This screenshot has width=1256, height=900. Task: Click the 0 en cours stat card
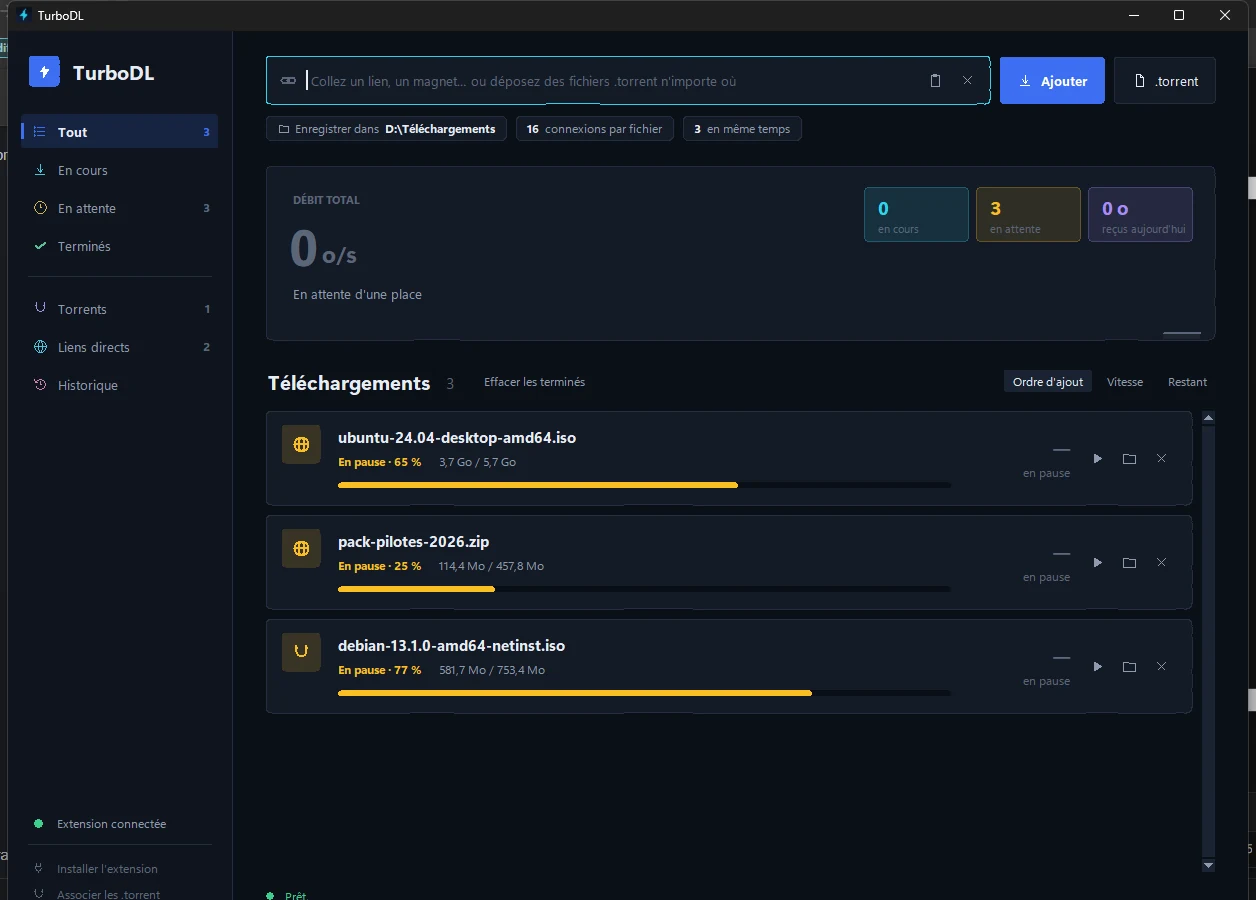916,215
